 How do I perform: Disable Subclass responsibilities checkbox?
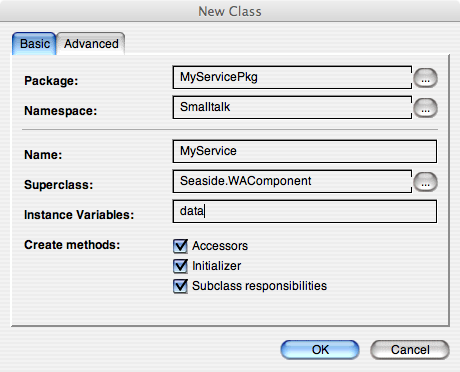coord(180,286)
